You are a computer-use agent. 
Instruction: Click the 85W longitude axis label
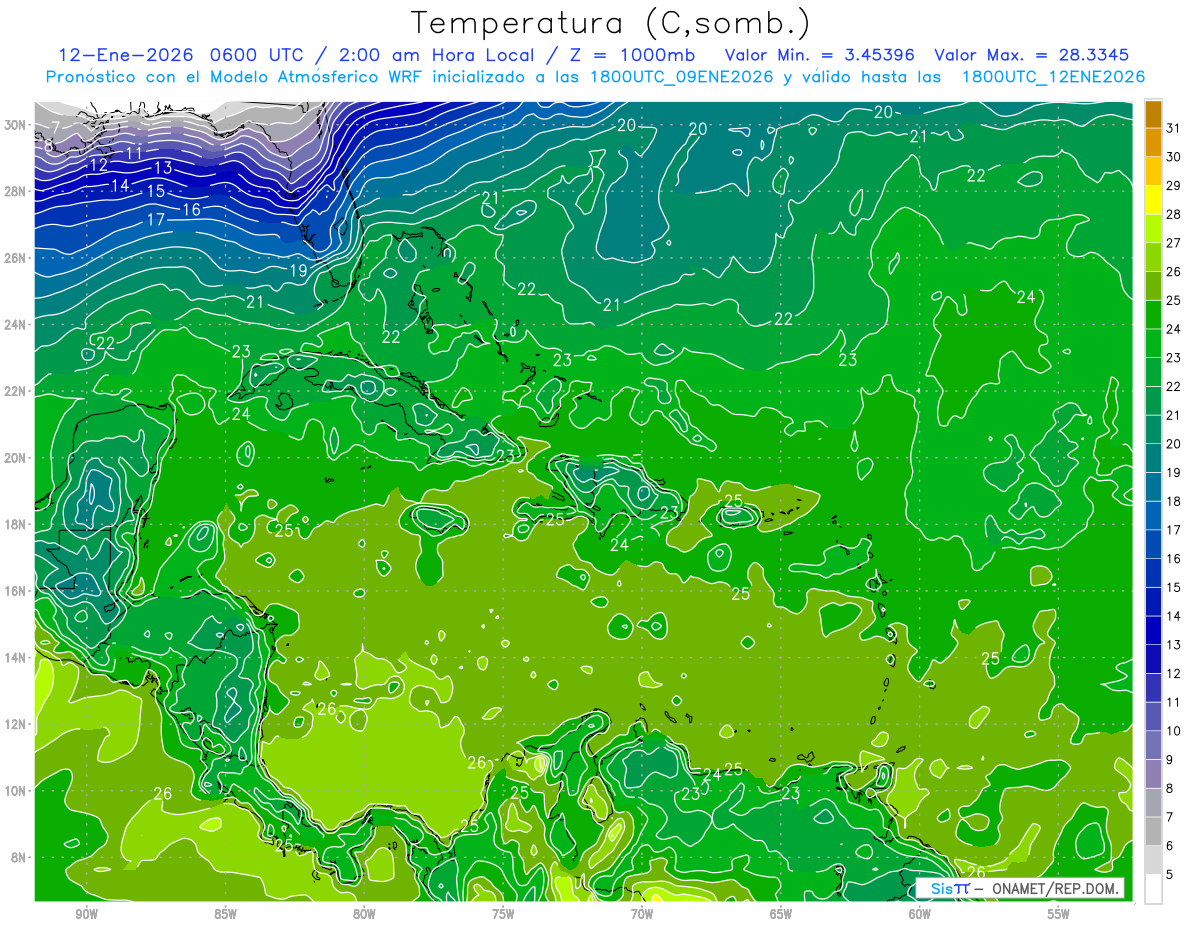coord(225,914)
